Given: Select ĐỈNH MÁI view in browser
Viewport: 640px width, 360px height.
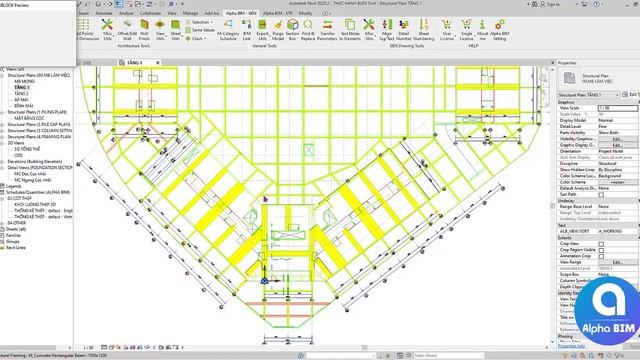Looking at the screenshot, I should click(x=24, y=106).
